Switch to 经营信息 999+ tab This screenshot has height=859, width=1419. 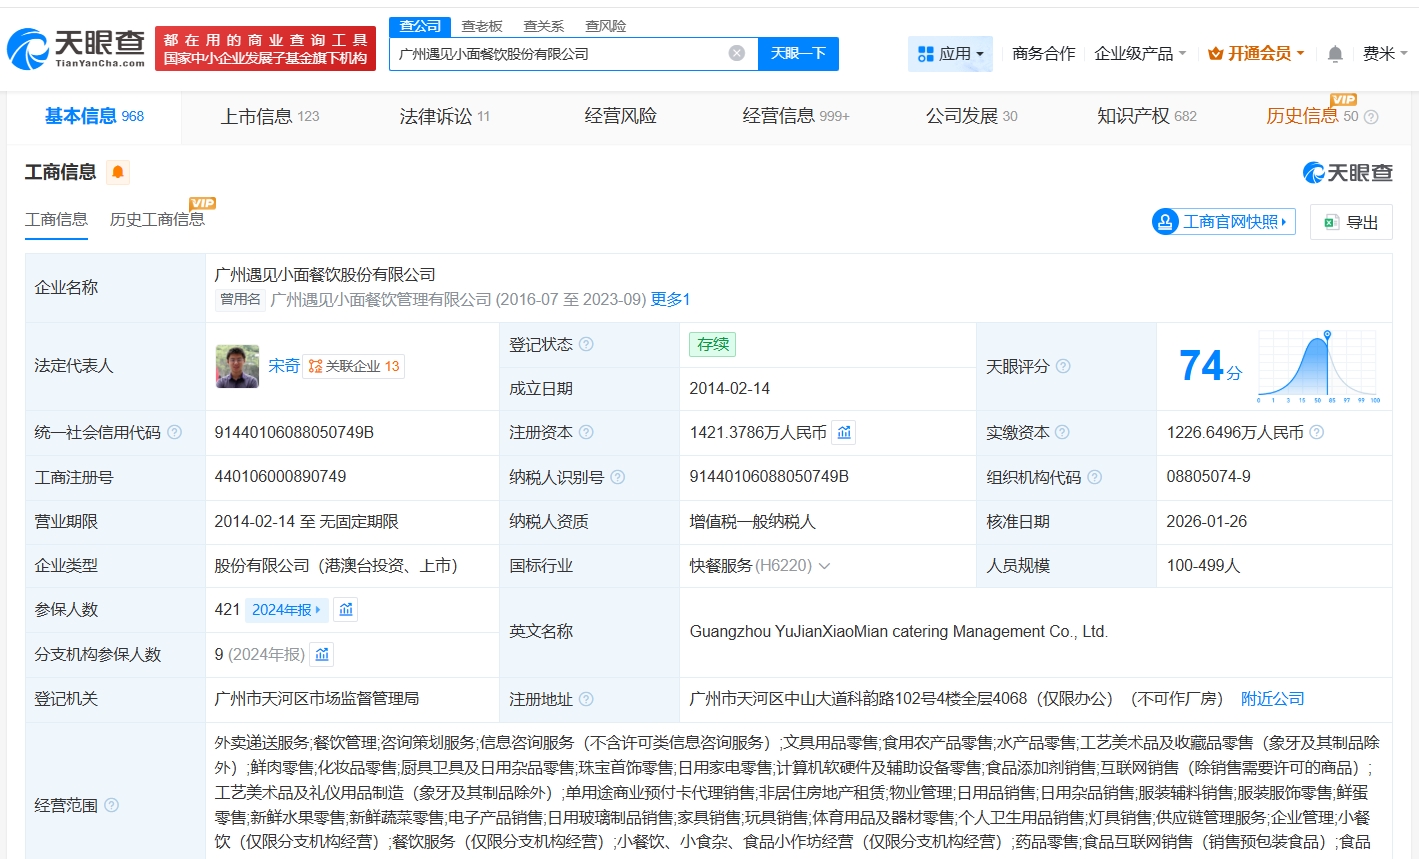coord(796,116)
